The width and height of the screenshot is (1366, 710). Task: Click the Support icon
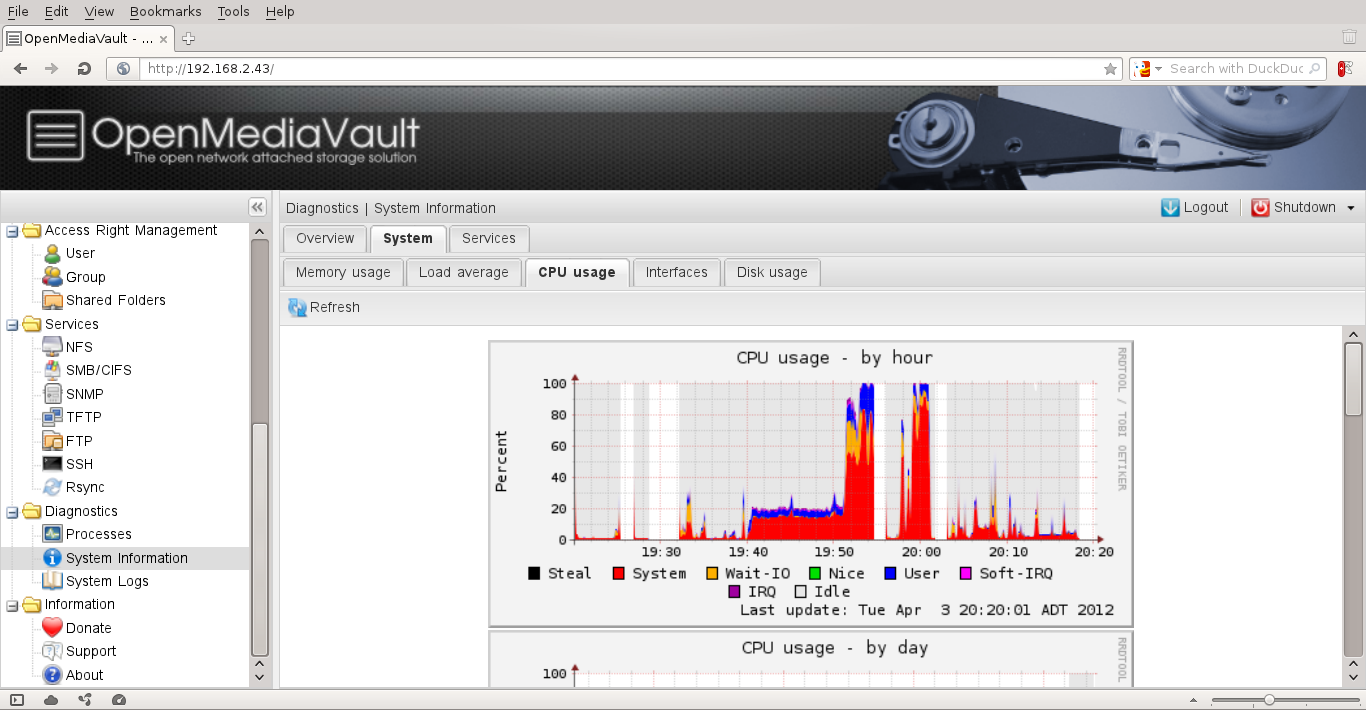(x=52, y=651)
